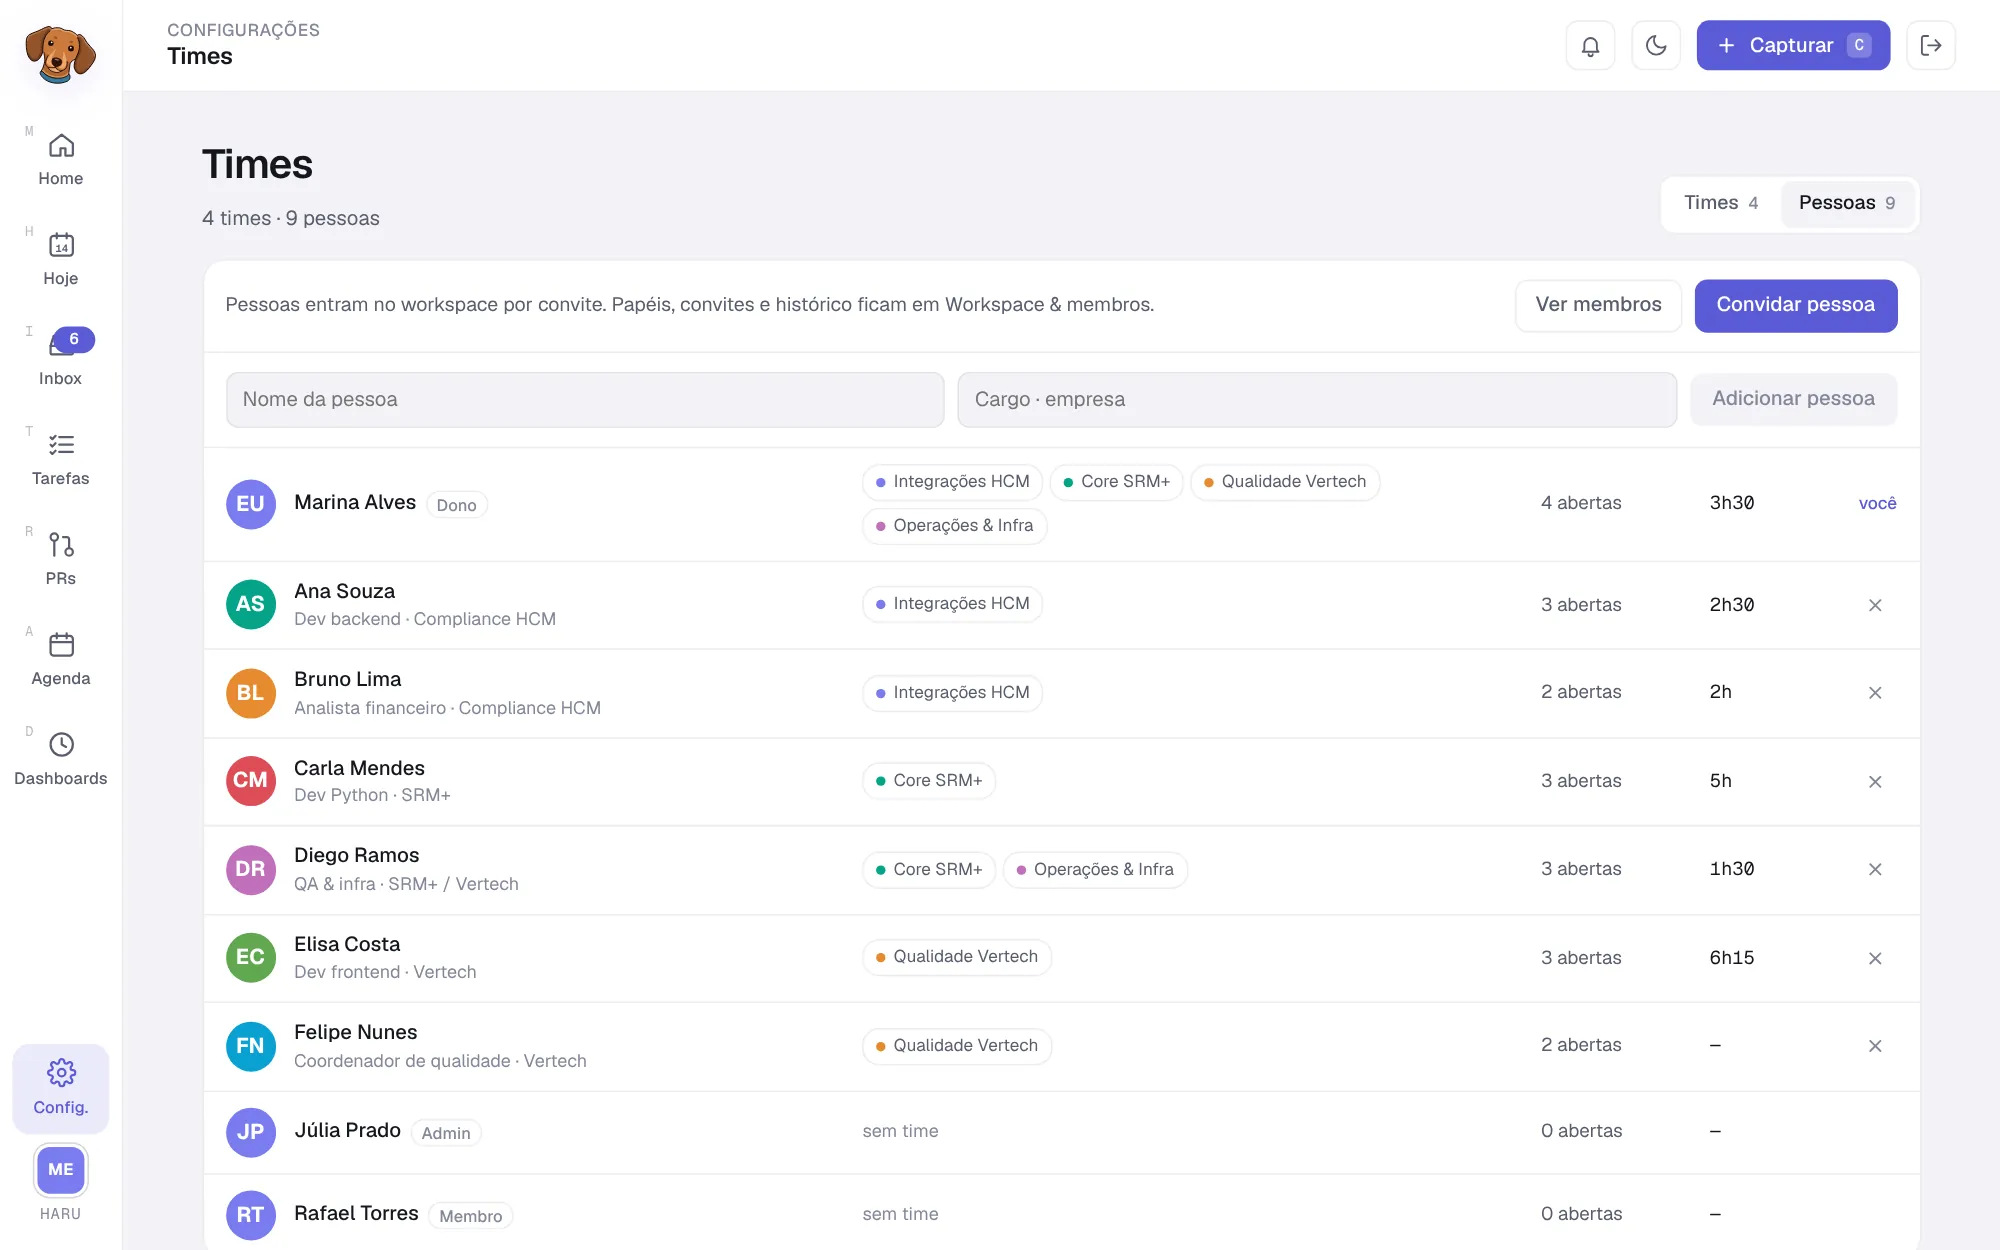
Task: Open PRs pull request icon
Action: tap(61, 545)
